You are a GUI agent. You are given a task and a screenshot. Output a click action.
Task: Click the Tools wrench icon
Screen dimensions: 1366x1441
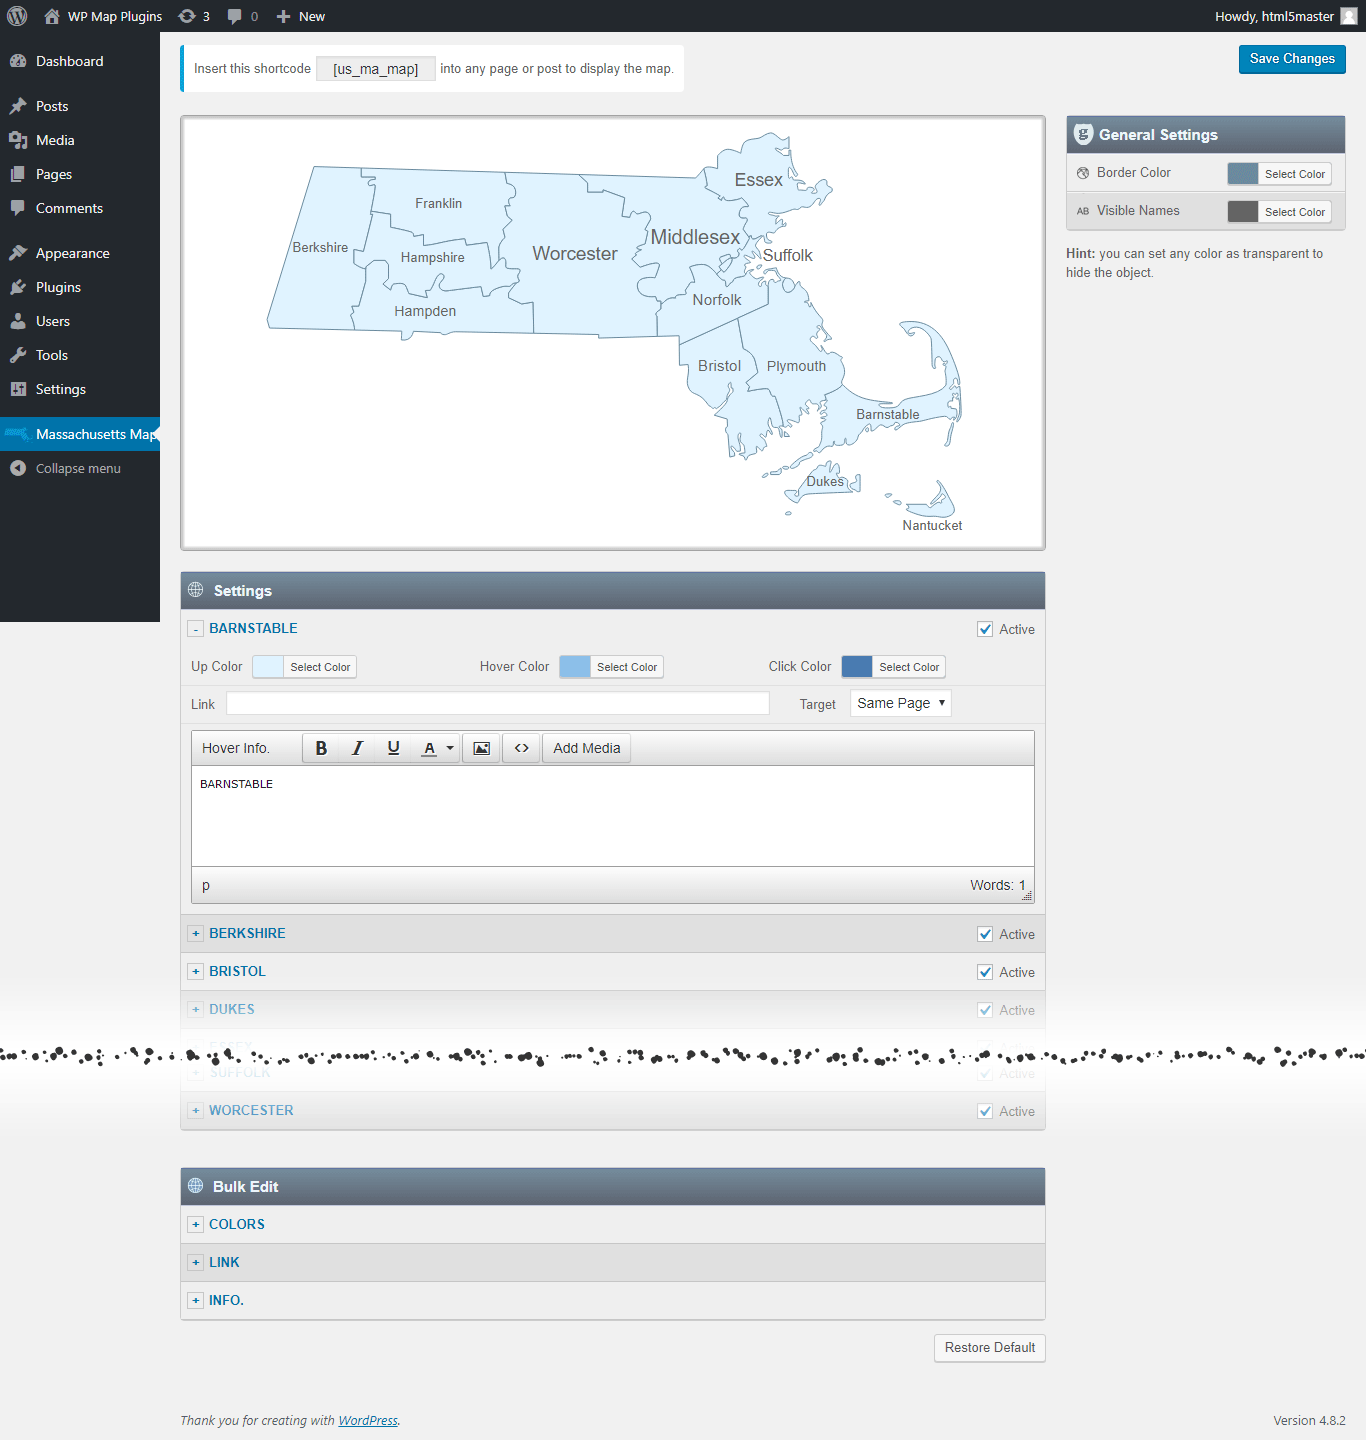pyautogui.click(x=18, y=355)
